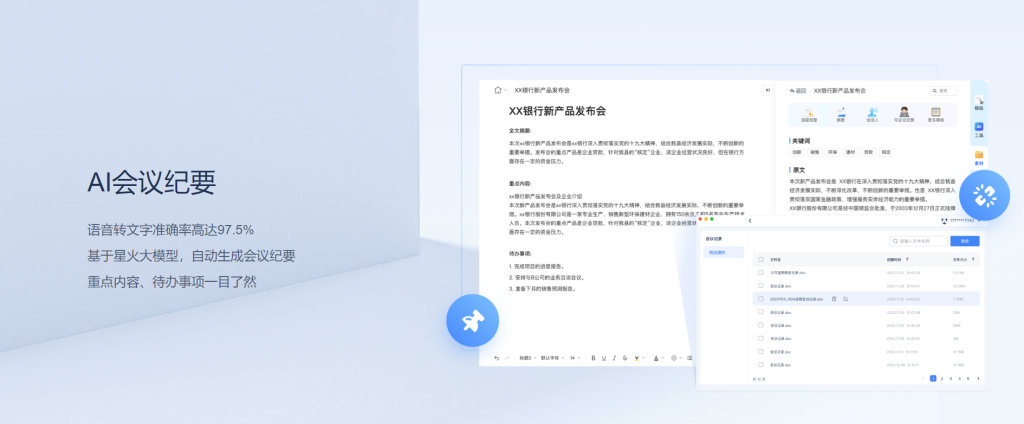Sort by the creation time column arrow
The height and width of the screenshot is (424, 1024).
coord(907,259)
